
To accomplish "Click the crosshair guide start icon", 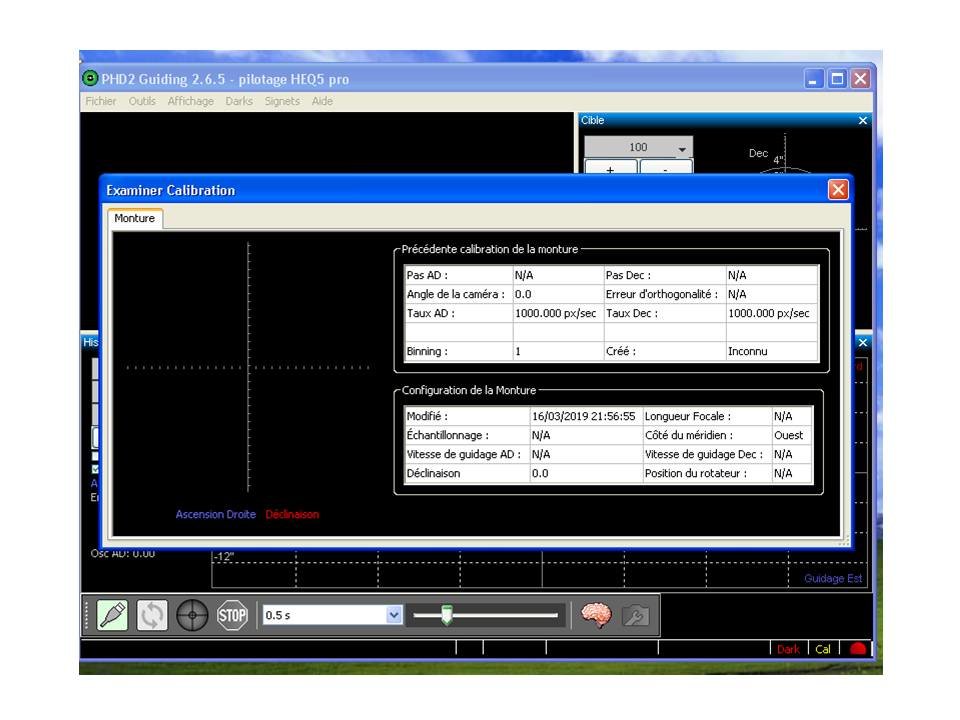I will click(192, 615).
